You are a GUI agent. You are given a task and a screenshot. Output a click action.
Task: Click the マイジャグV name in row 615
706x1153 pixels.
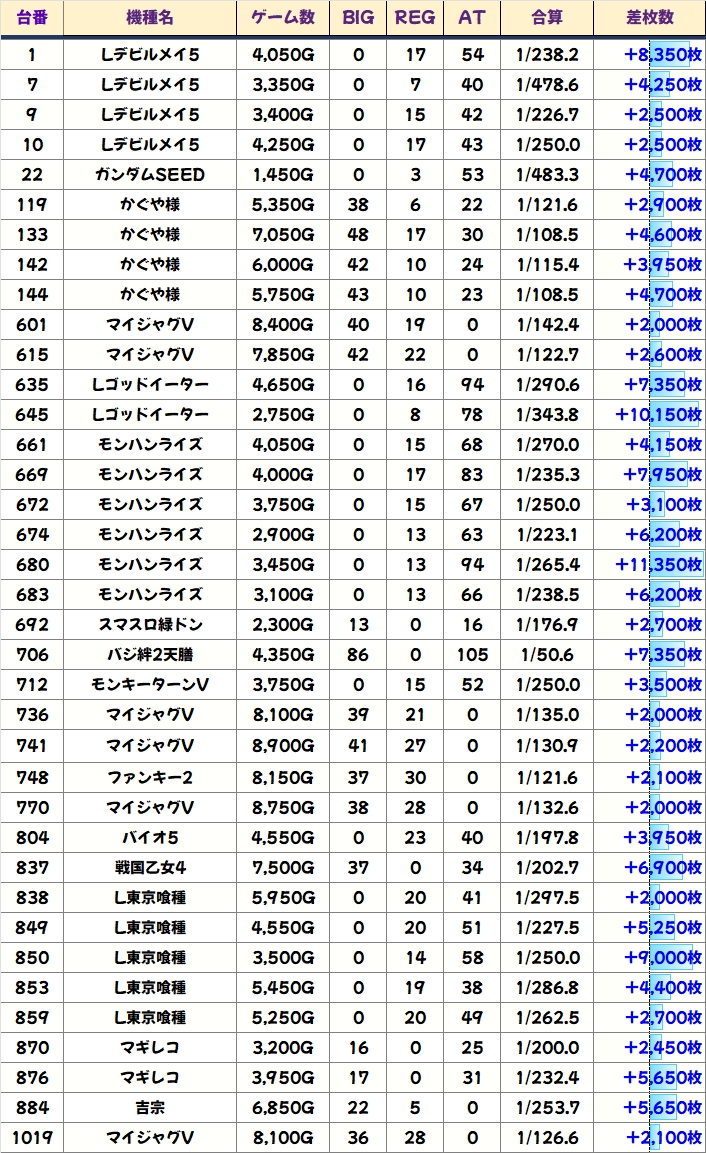(150, 354)
